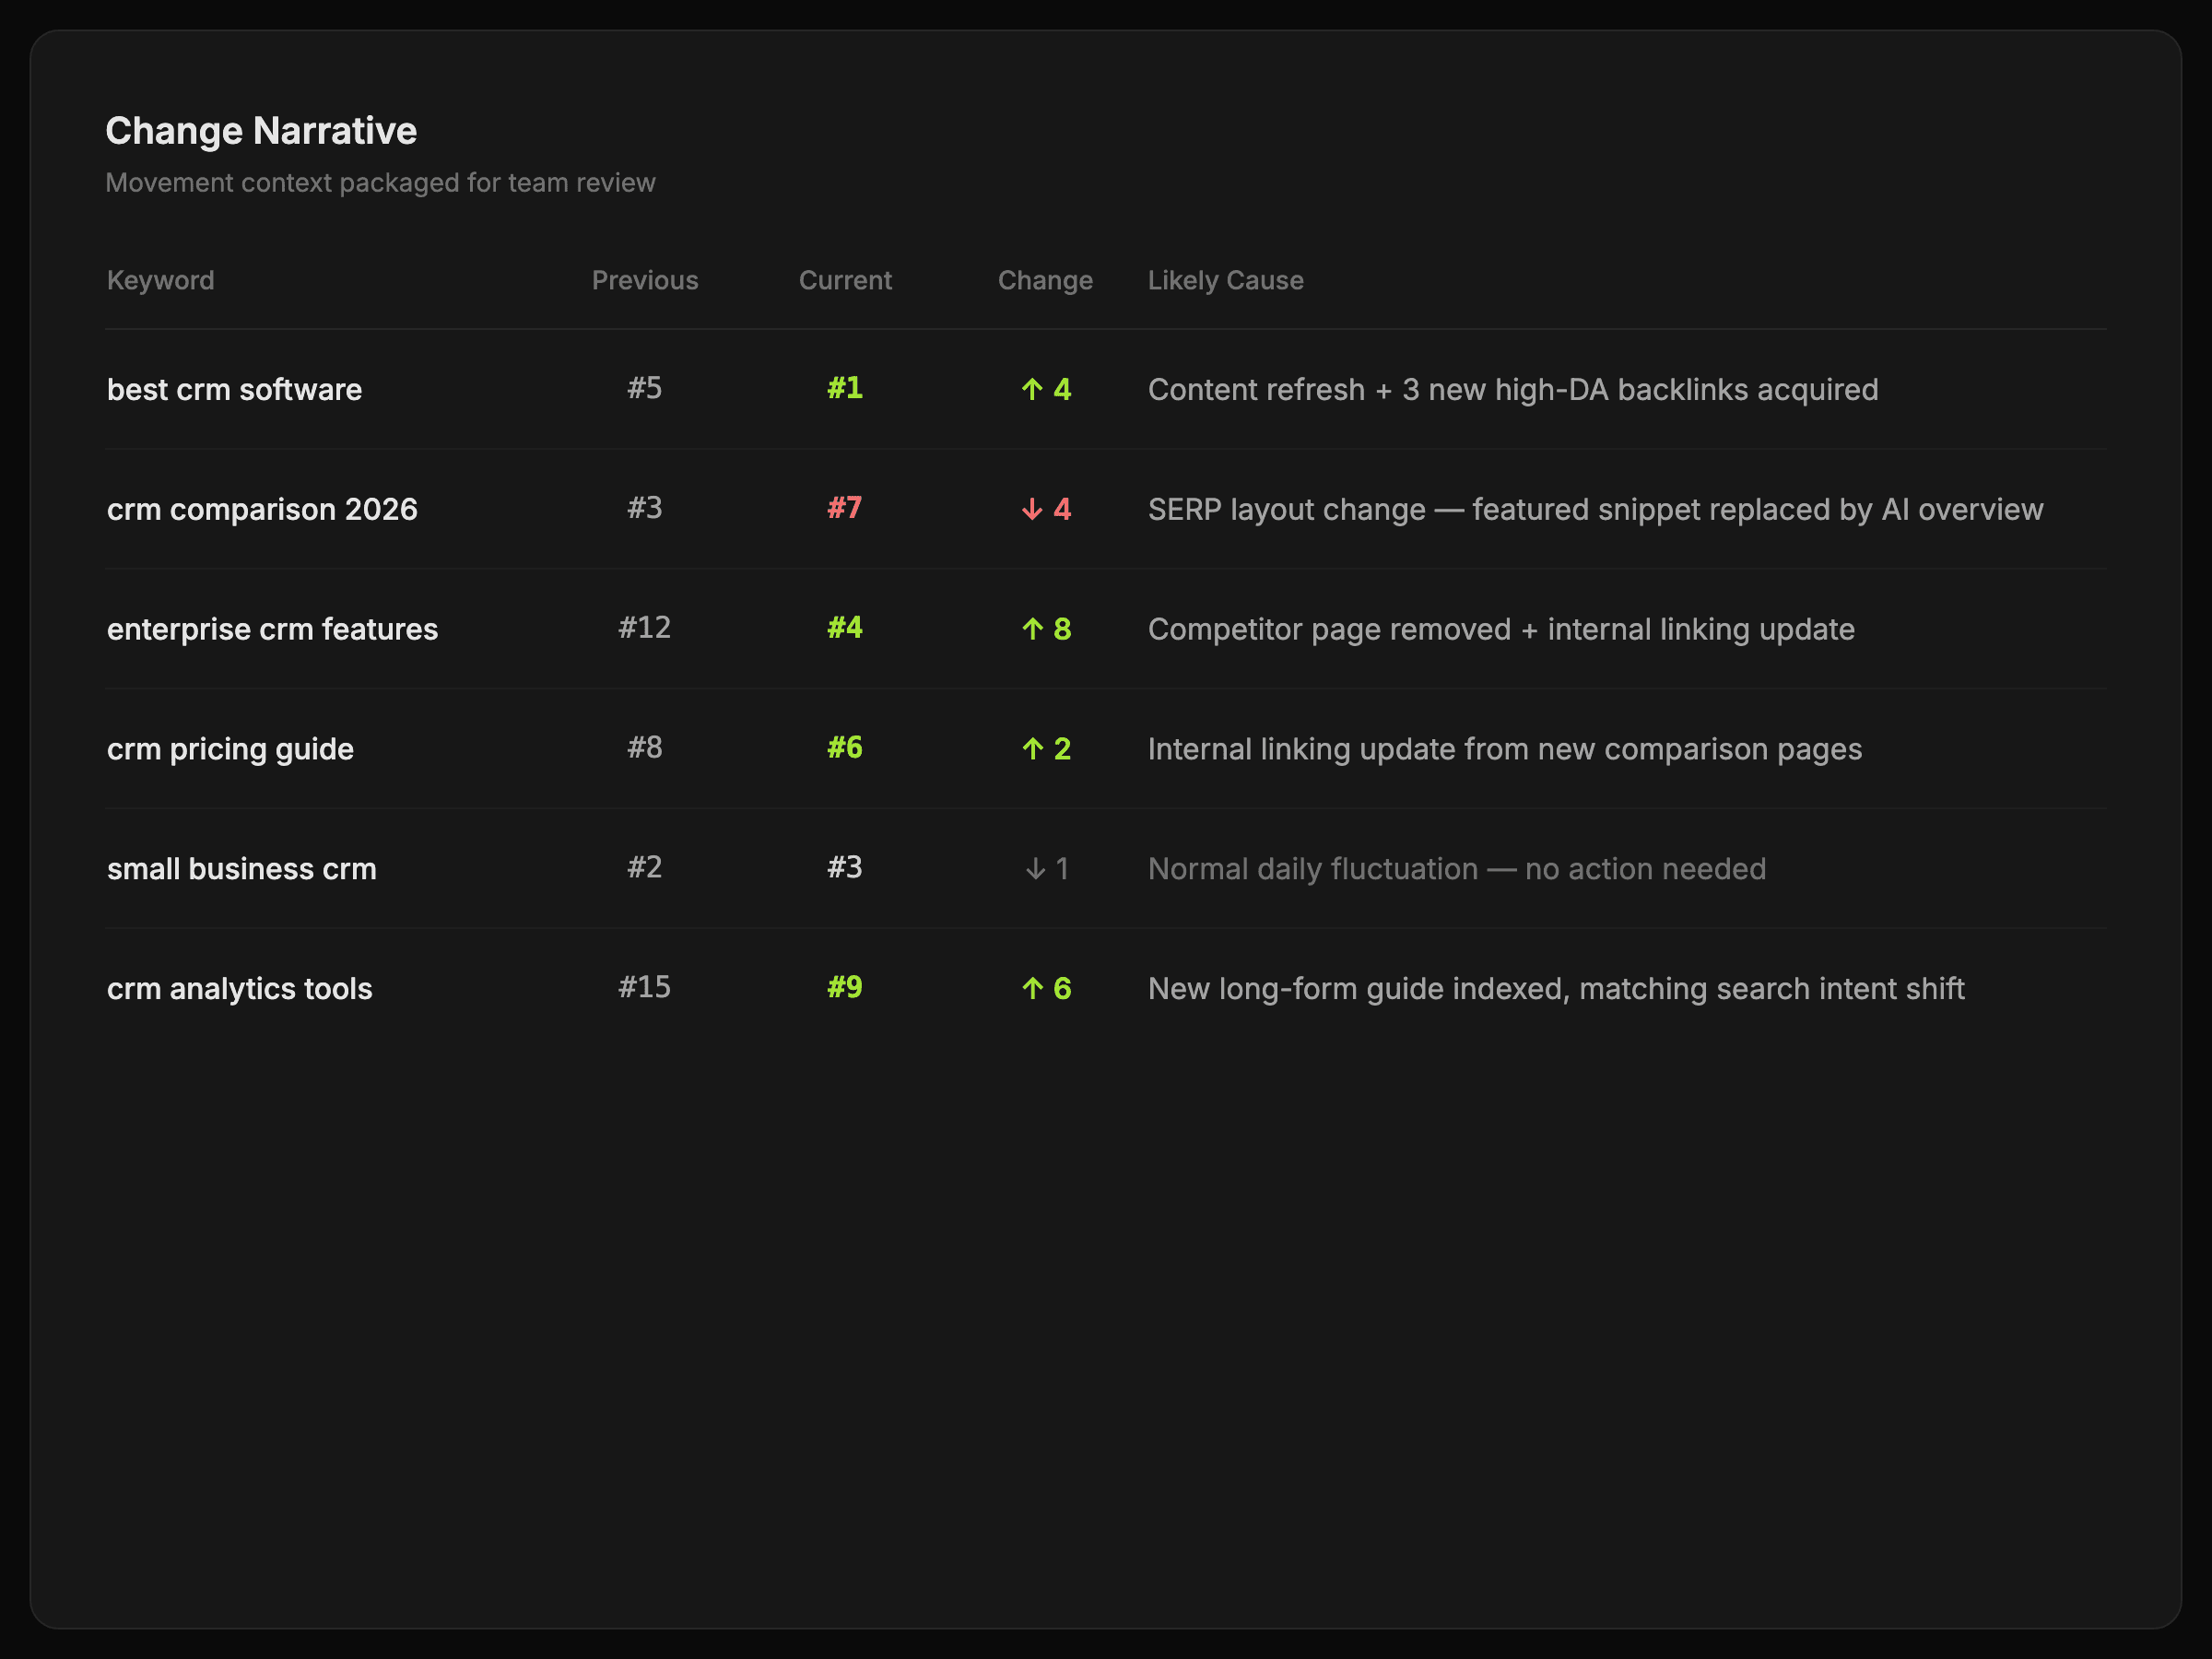
Task: Click the Previous column header
Action: pyautogui.click(x=644, y=280)
